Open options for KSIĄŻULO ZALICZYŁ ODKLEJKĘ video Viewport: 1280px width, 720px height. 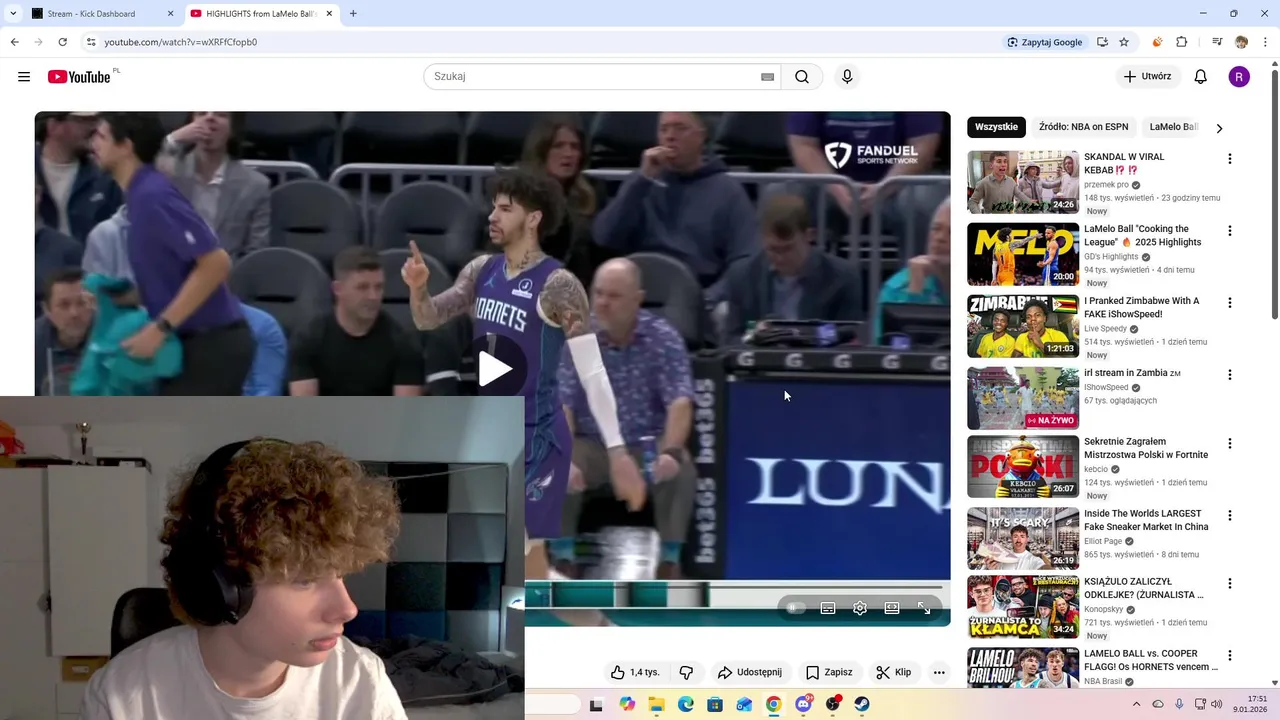click(x=1230, y=584)
